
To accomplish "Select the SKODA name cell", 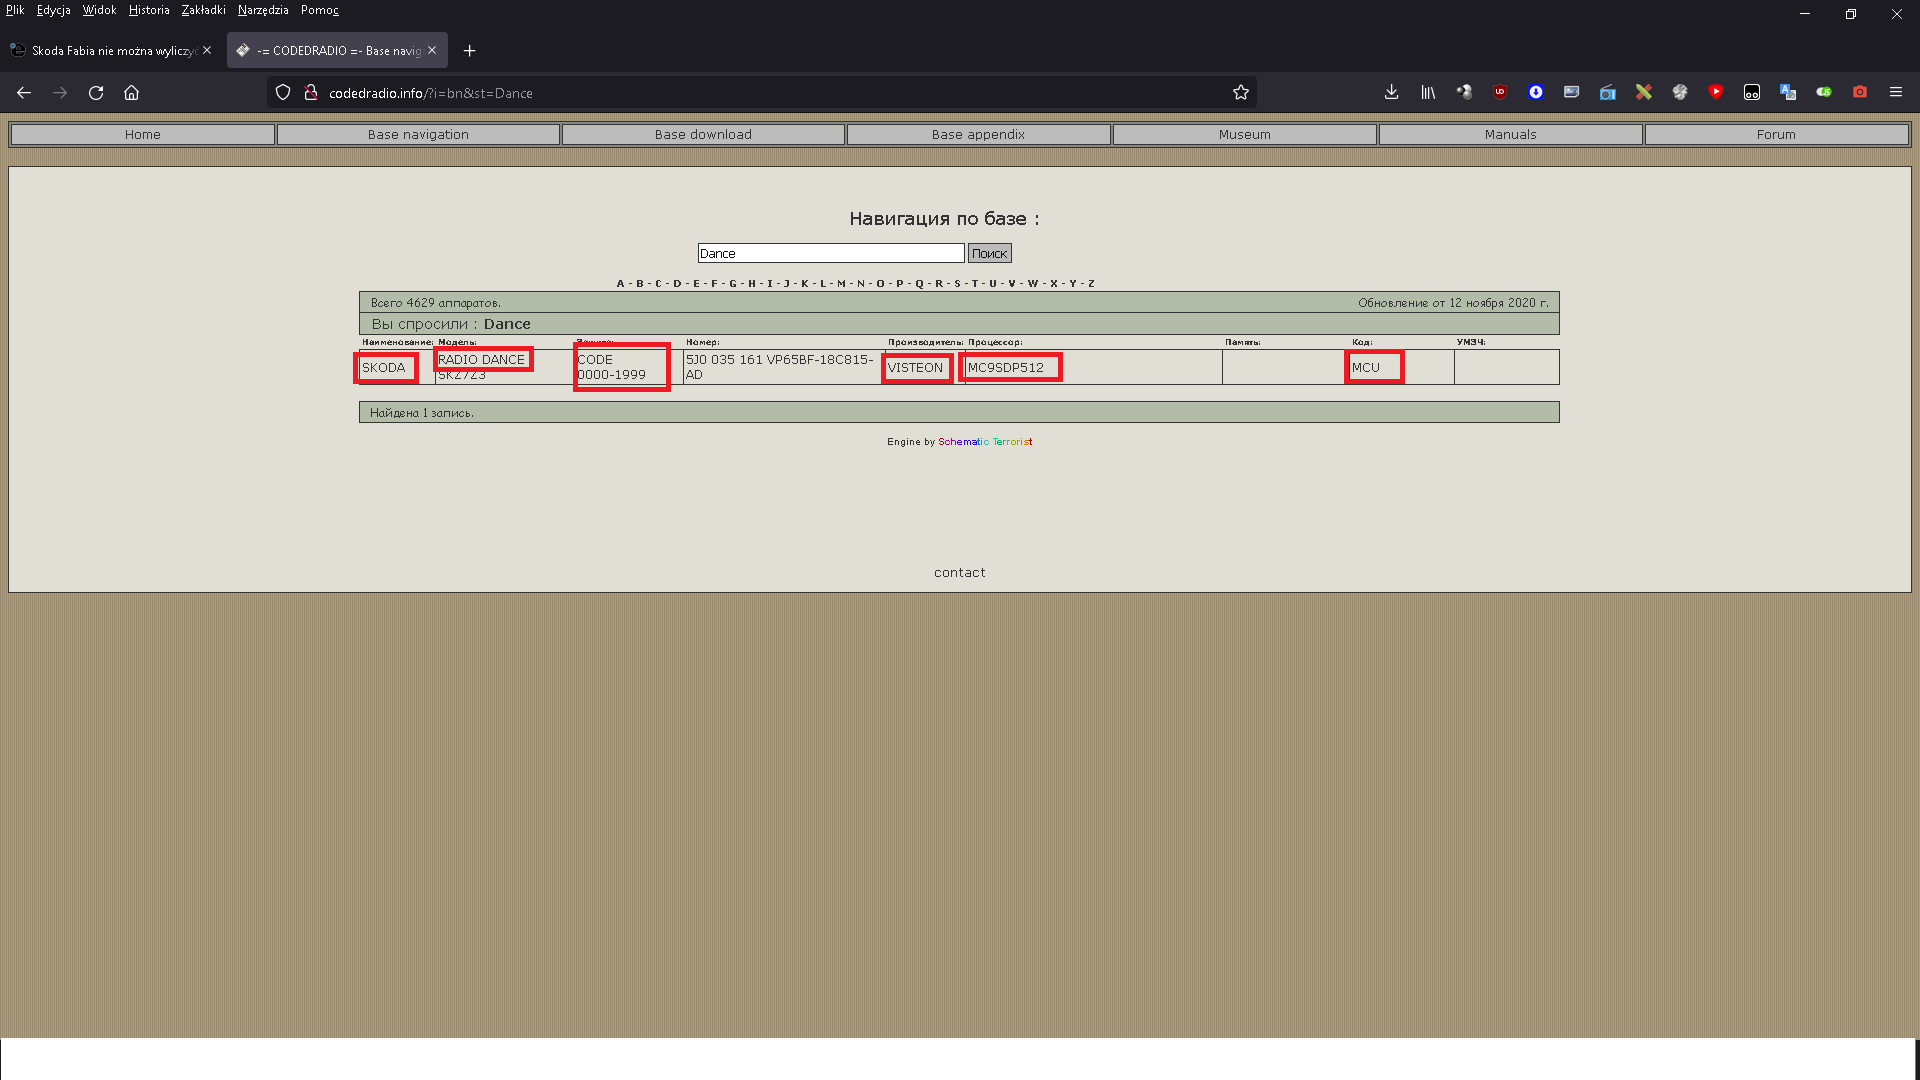I will (397, 367).
